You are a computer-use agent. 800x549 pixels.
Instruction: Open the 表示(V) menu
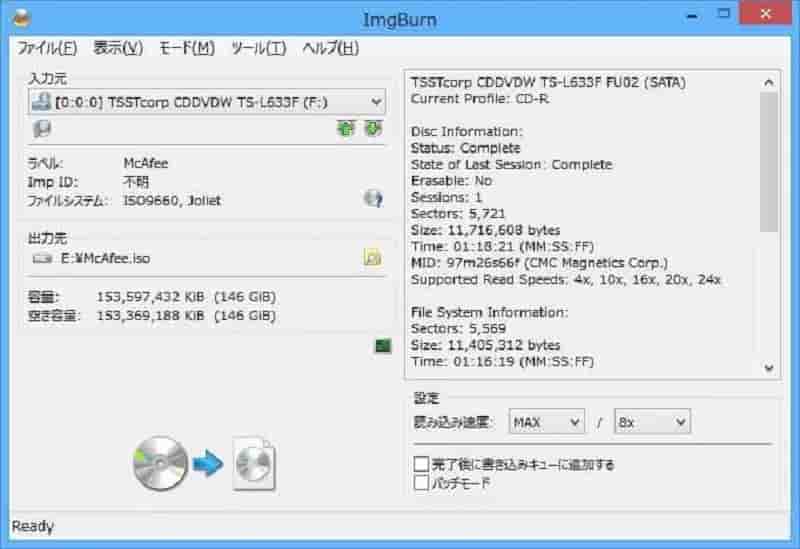pos(118,48)
